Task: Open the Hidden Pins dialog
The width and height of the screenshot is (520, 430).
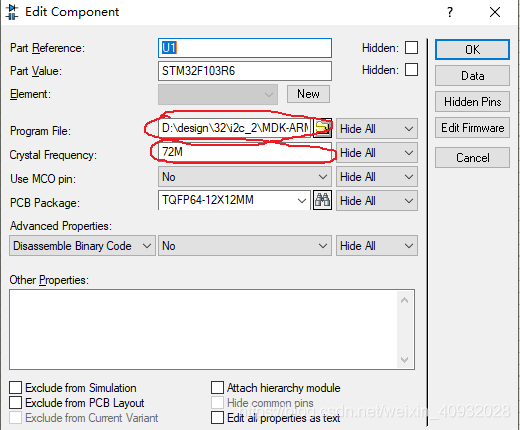Action: [472, 102]
